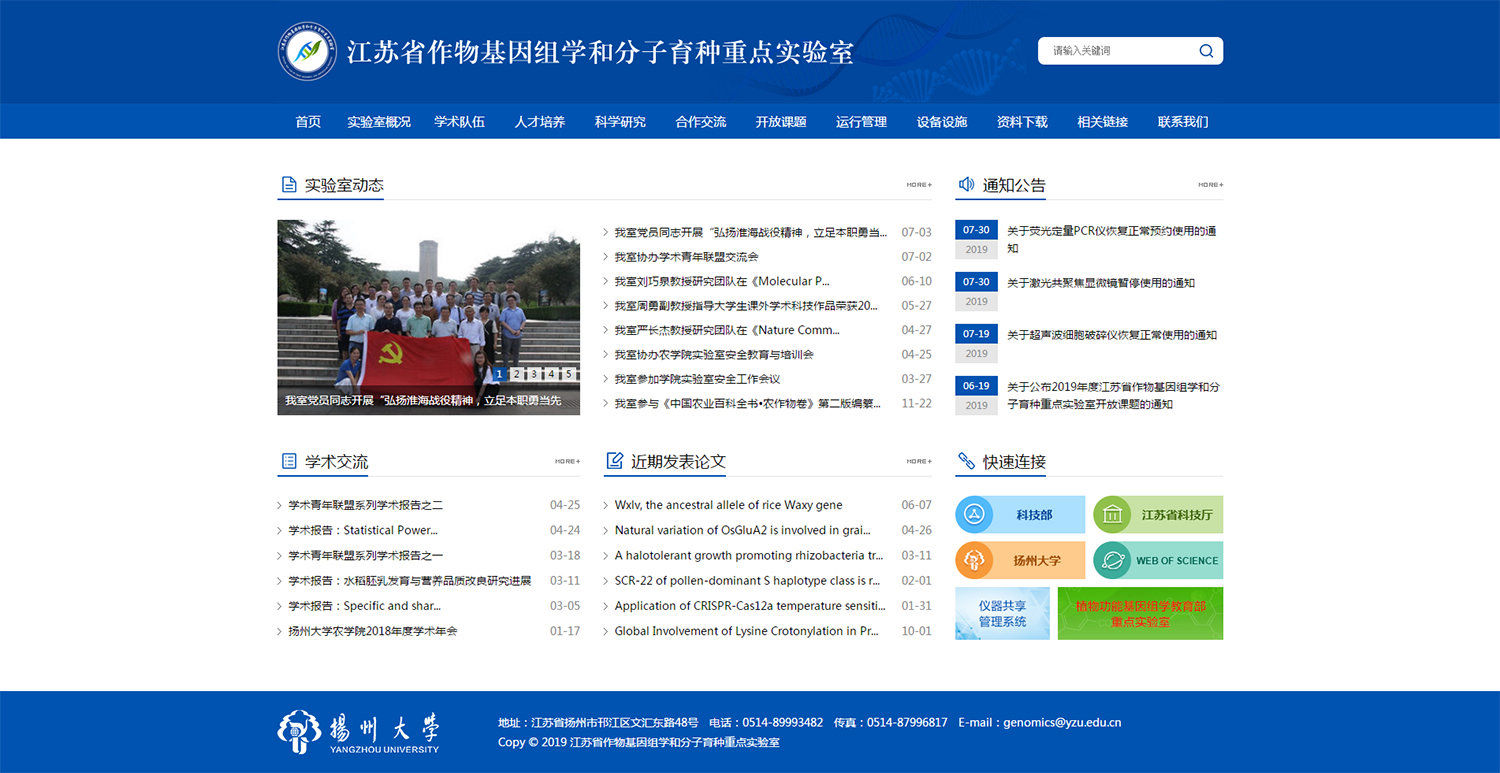Screen dimensions: 1500x773
Task: Click the Web of Science globe icon
Action: (x=1112, y=560)
